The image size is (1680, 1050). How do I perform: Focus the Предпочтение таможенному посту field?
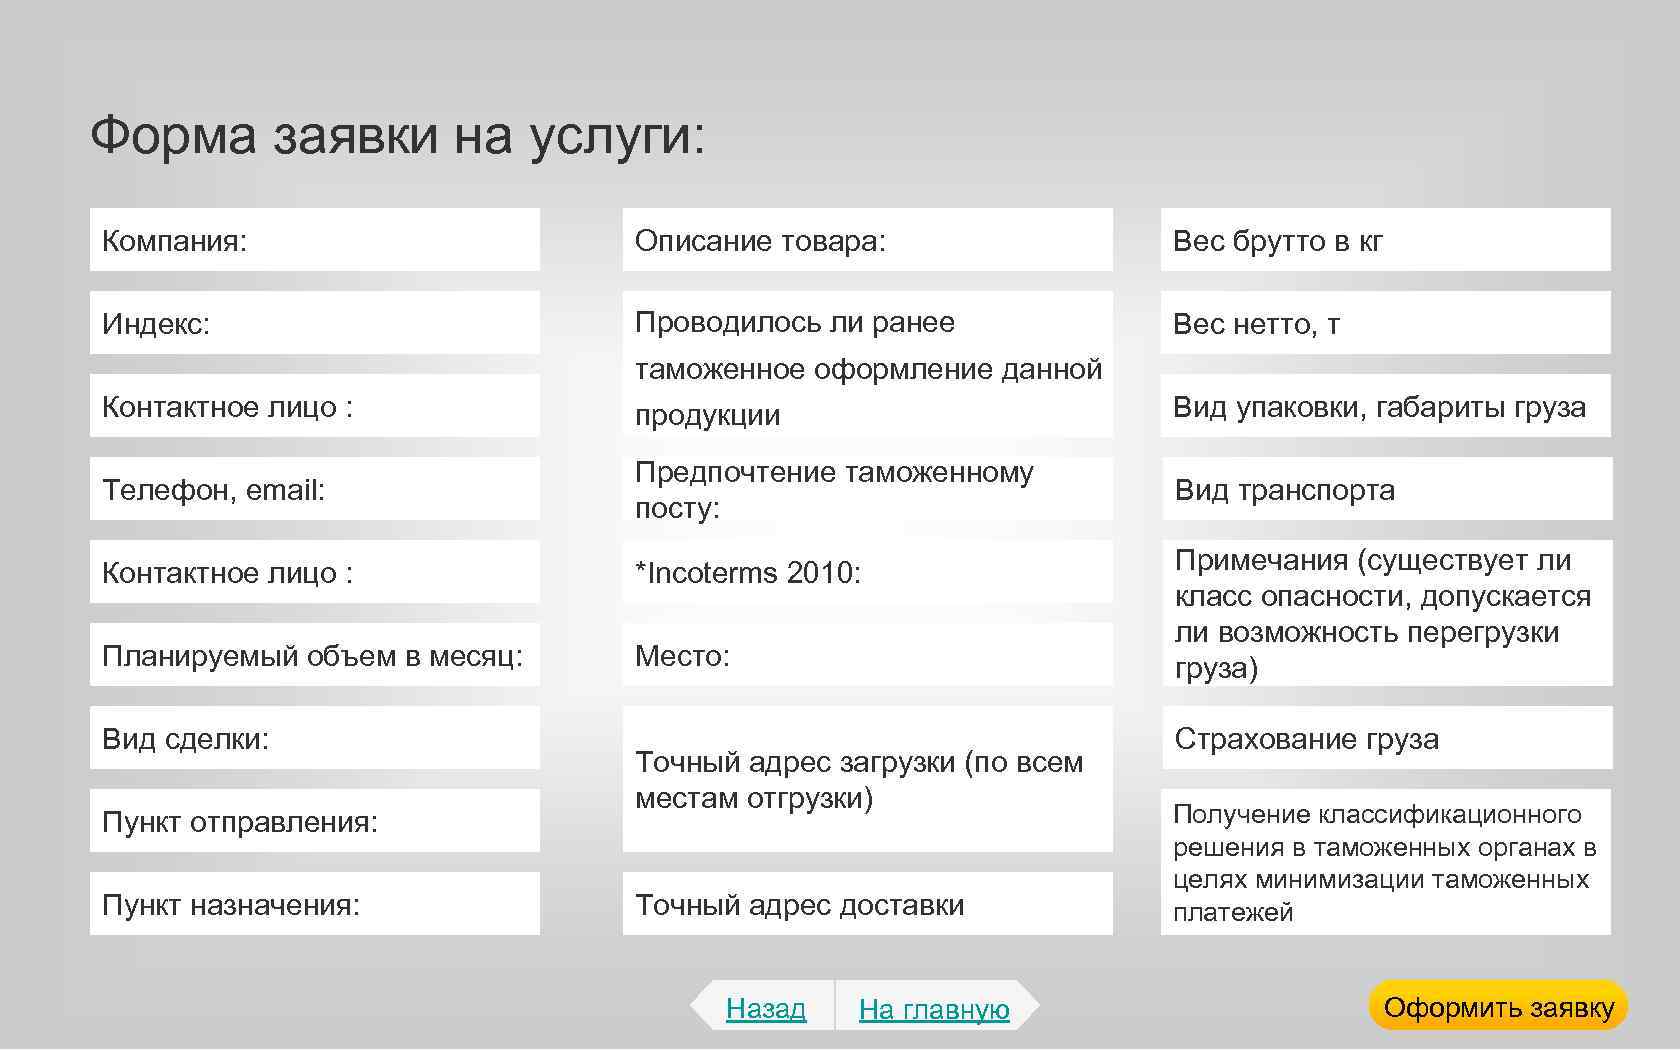[x=867, y=489]
